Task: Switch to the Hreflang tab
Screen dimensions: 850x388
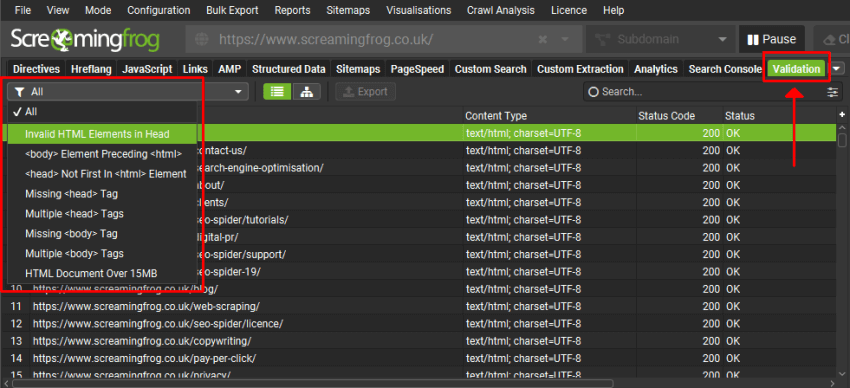Action: tap(91, 69)
